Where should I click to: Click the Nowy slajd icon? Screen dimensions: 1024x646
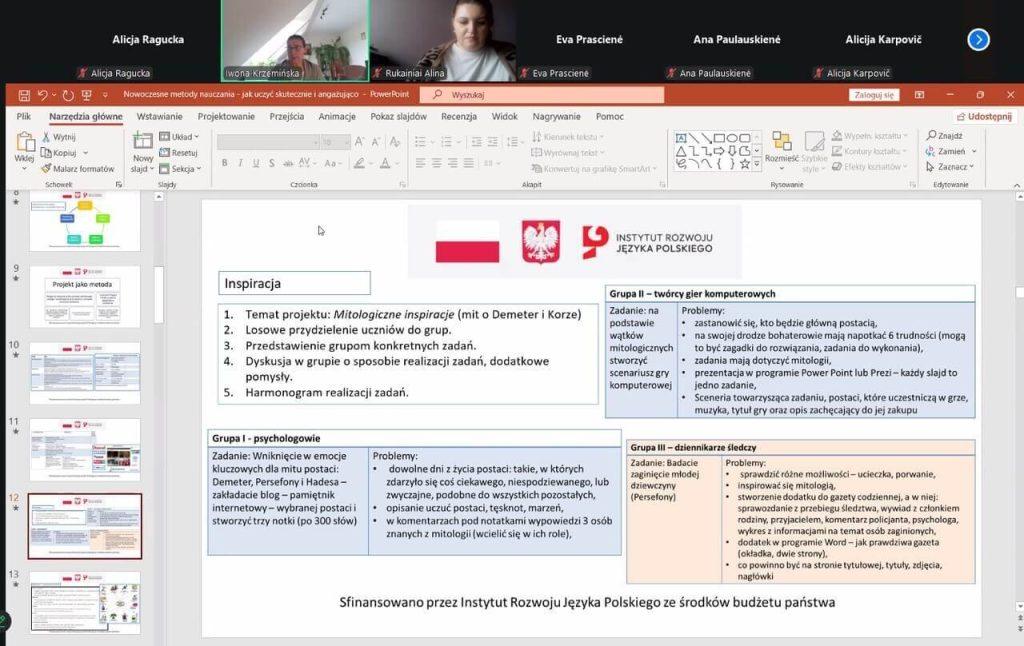pos(143,143)
